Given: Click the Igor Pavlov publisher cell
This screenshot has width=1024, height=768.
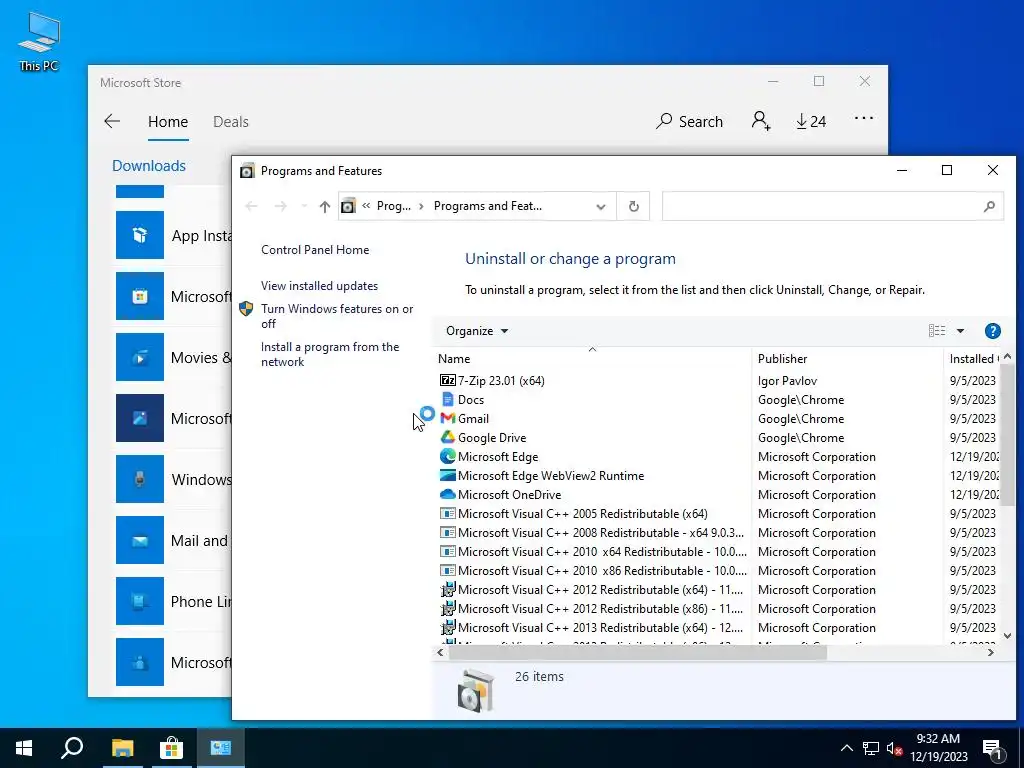Looking at the screenshot, I should click(788, 381).
